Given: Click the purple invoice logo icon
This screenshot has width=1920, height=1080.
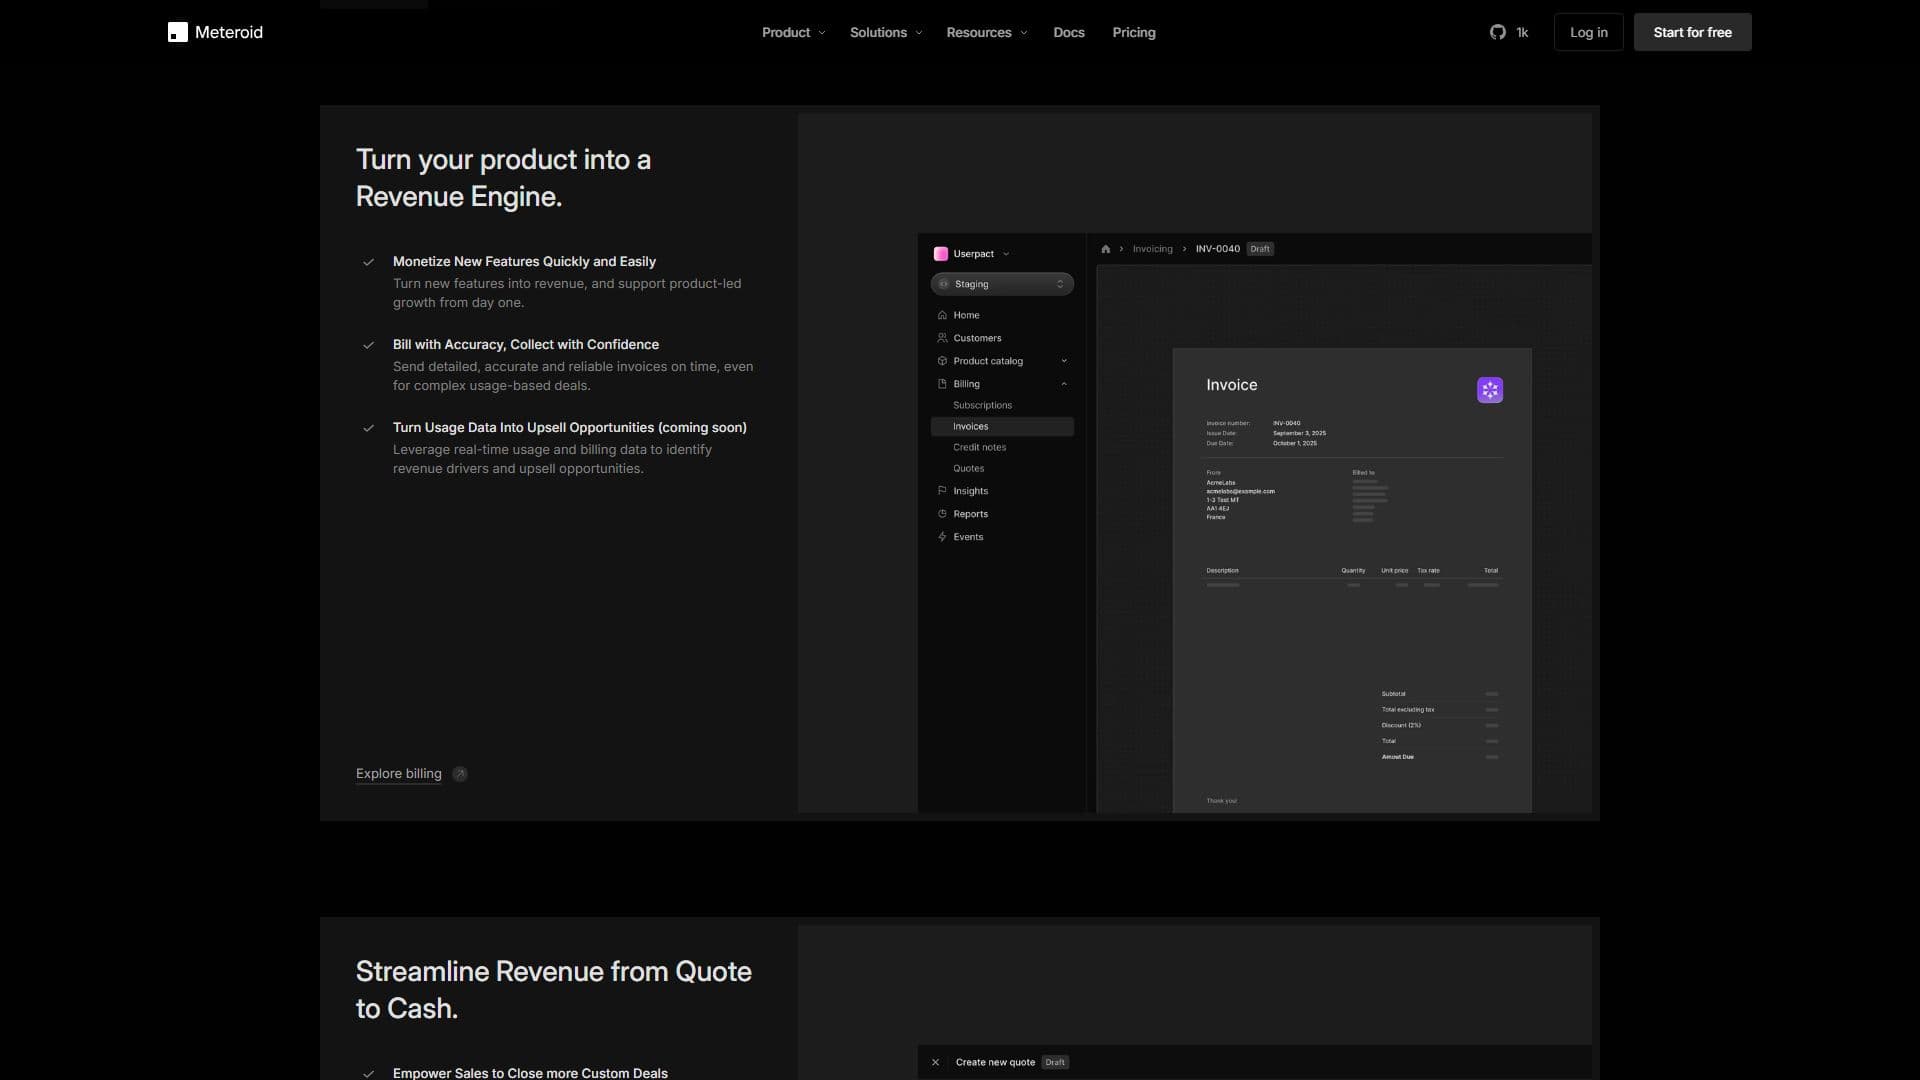Looking at the screenshot, I should [x=1490, y=390].
